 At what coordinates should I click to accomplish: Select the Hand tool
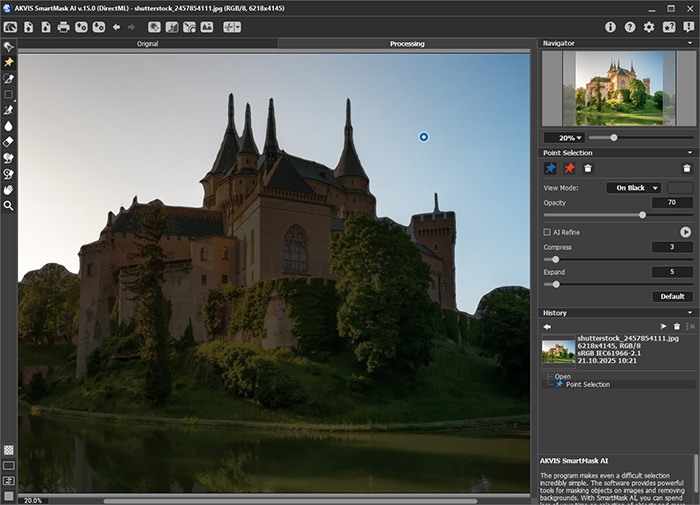(8, 189)
